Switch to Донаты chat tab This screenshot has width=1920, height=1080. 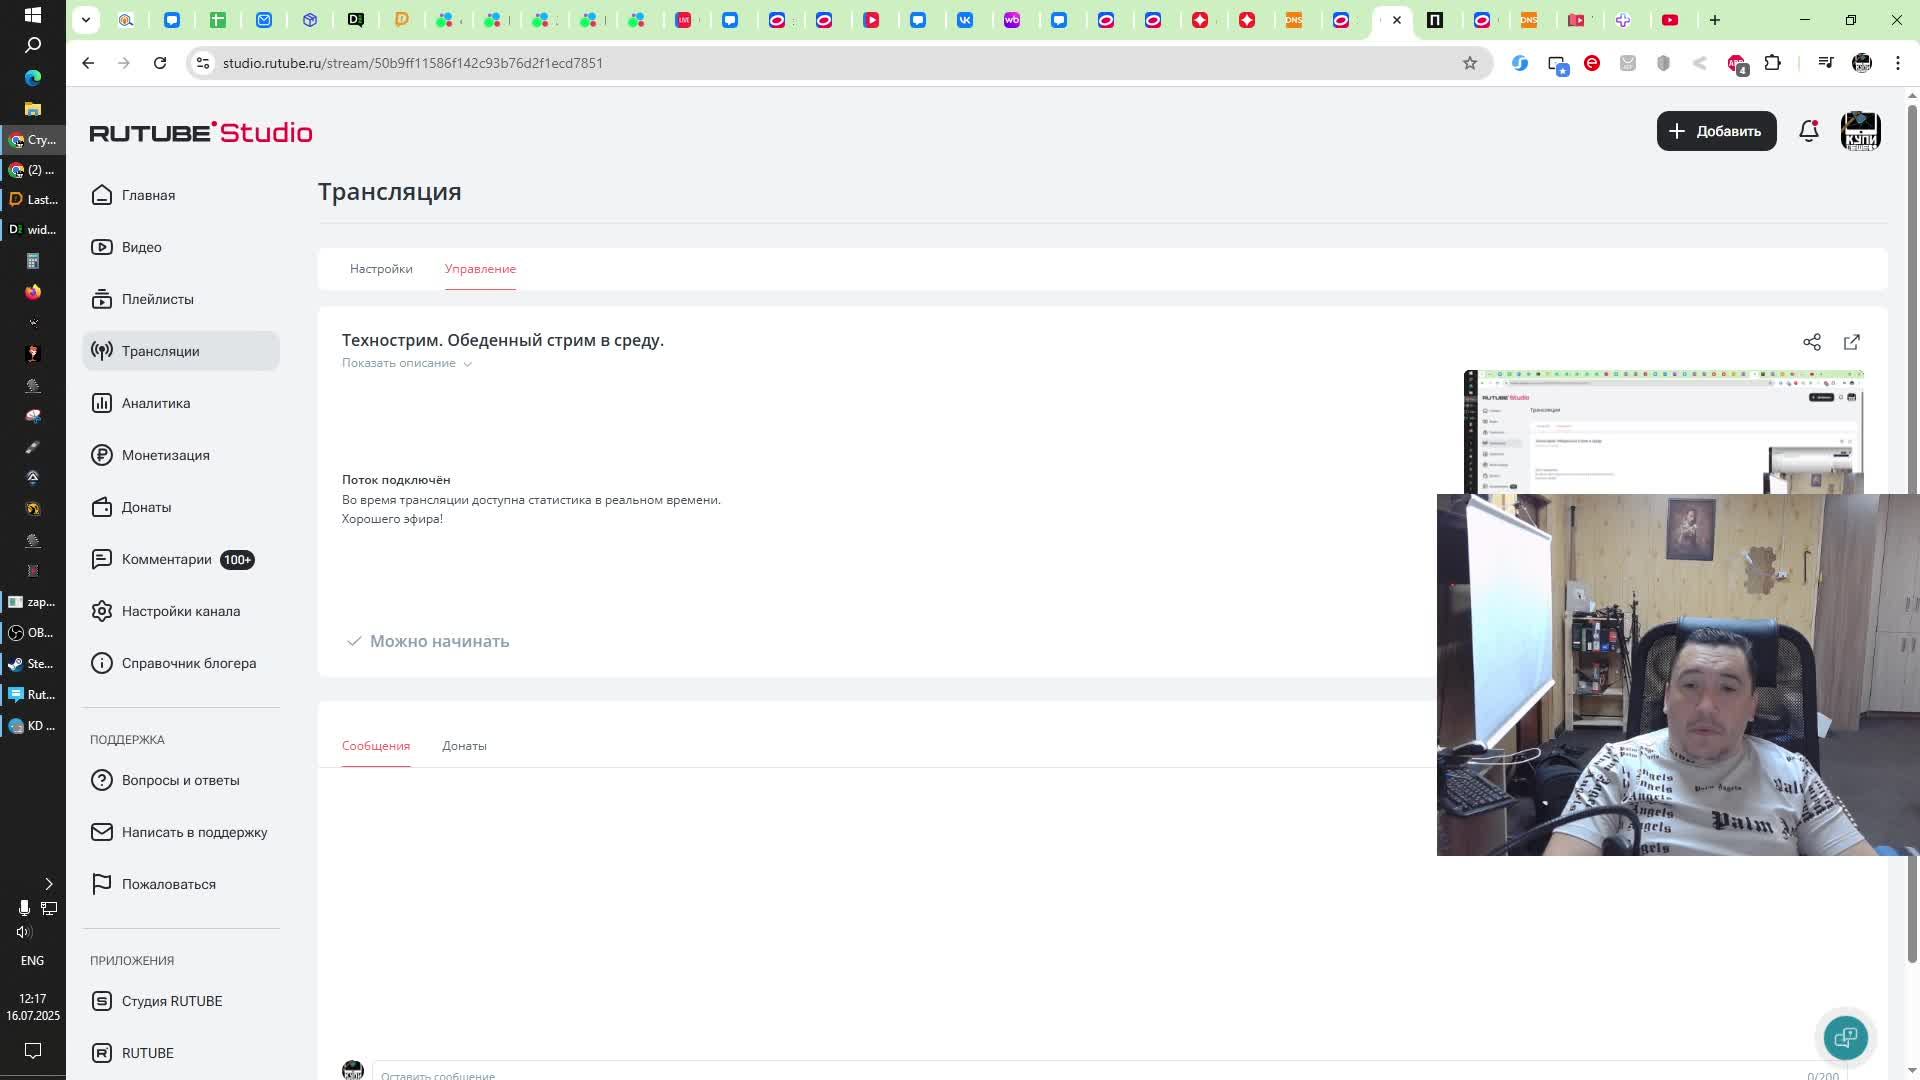click(x=464, y=746)
